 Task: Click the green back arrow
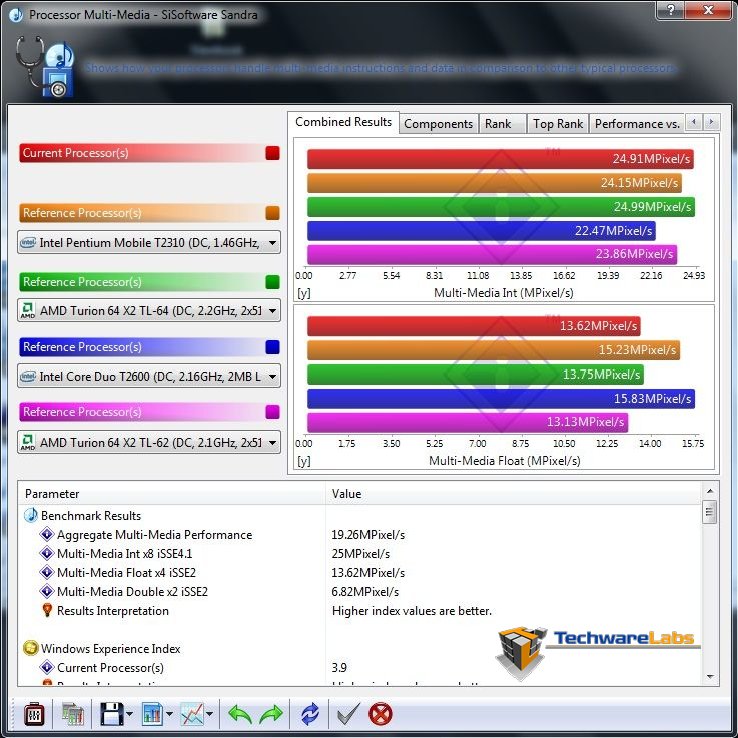click(240, 714)
